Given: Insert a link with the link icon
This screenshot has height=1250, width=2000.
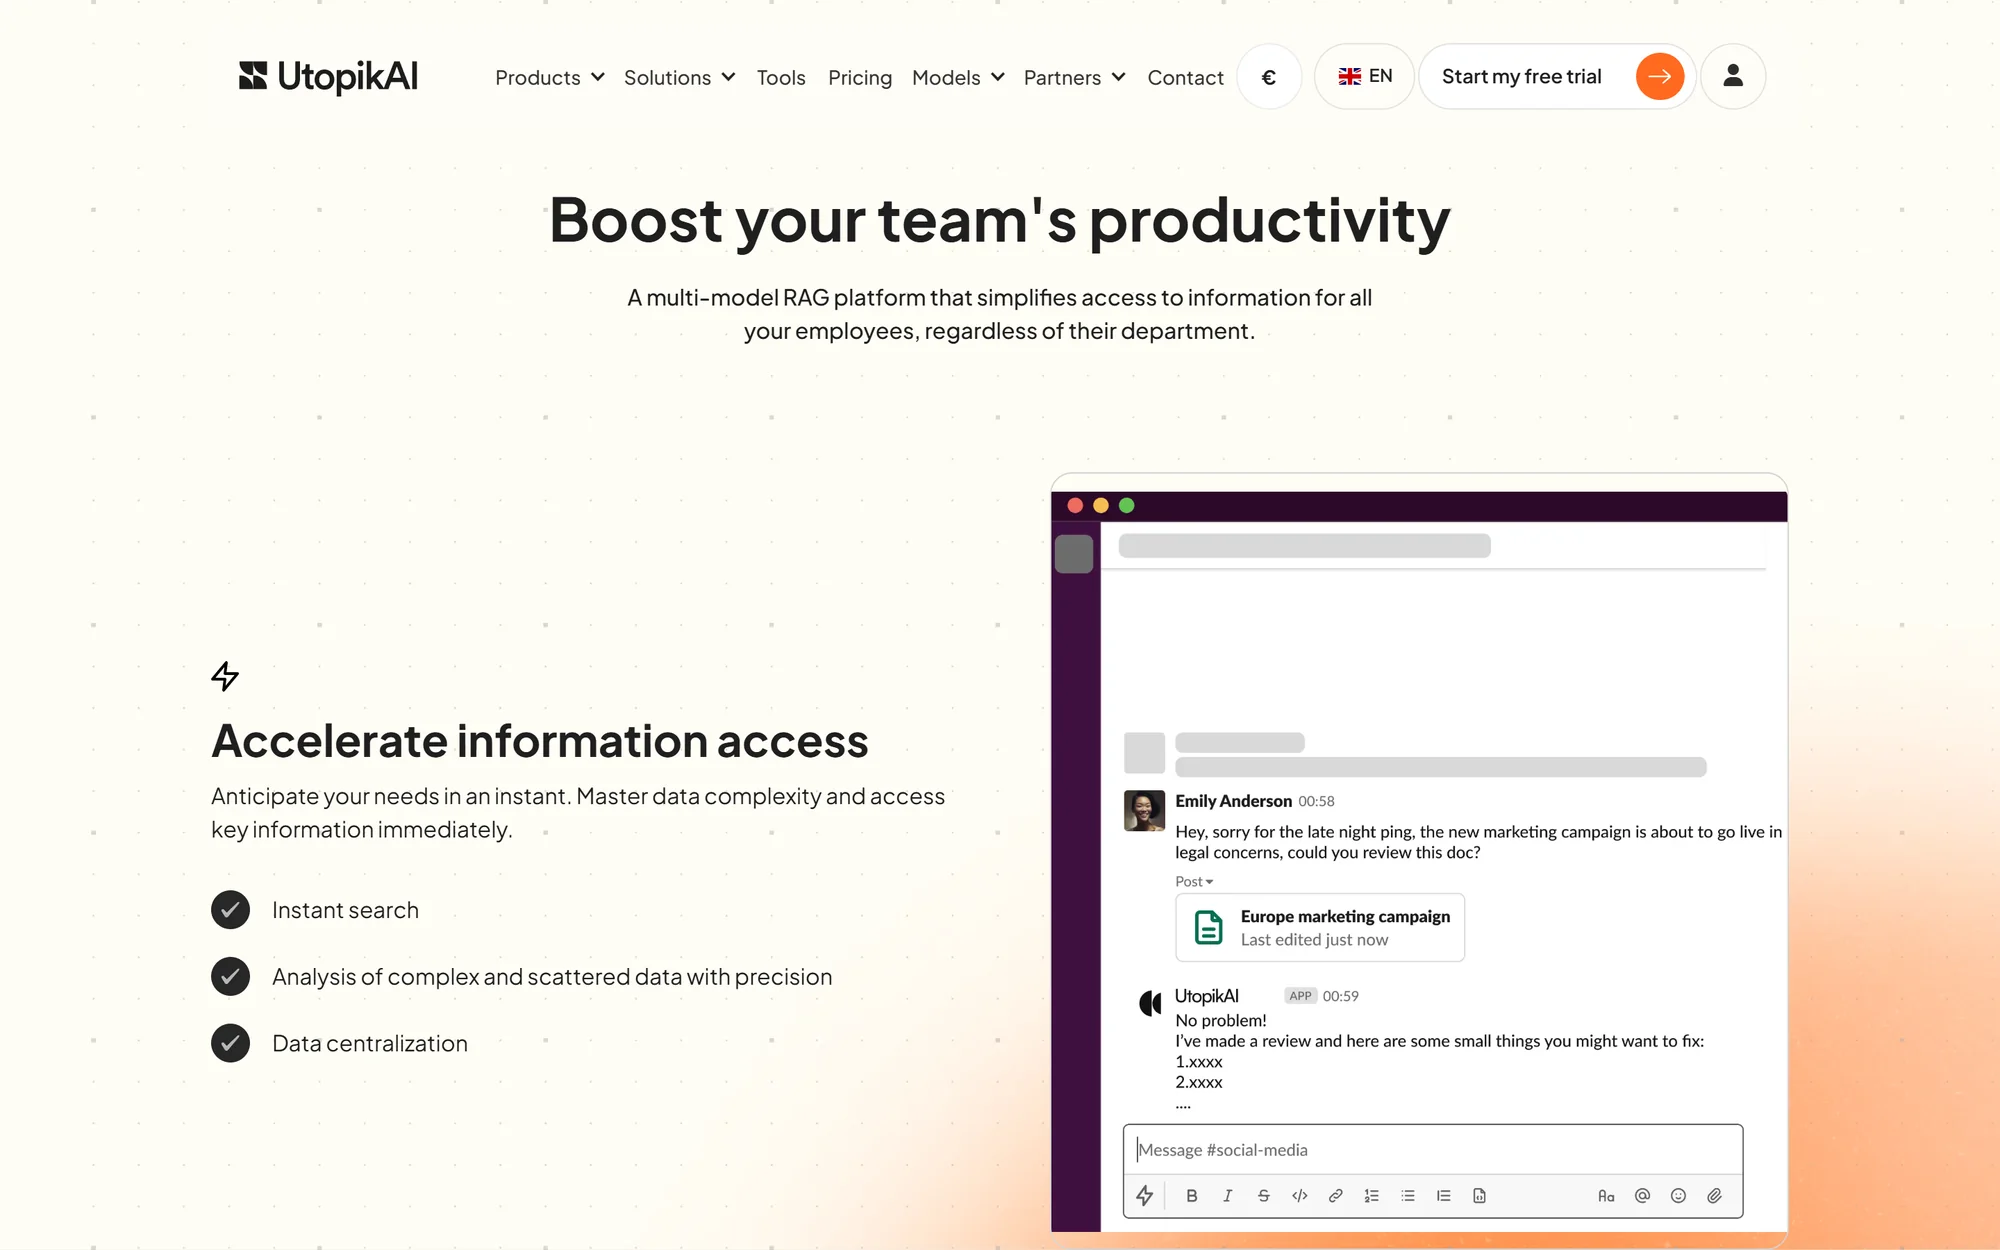Looking at the screenshot, I should coord(1335,1195).
